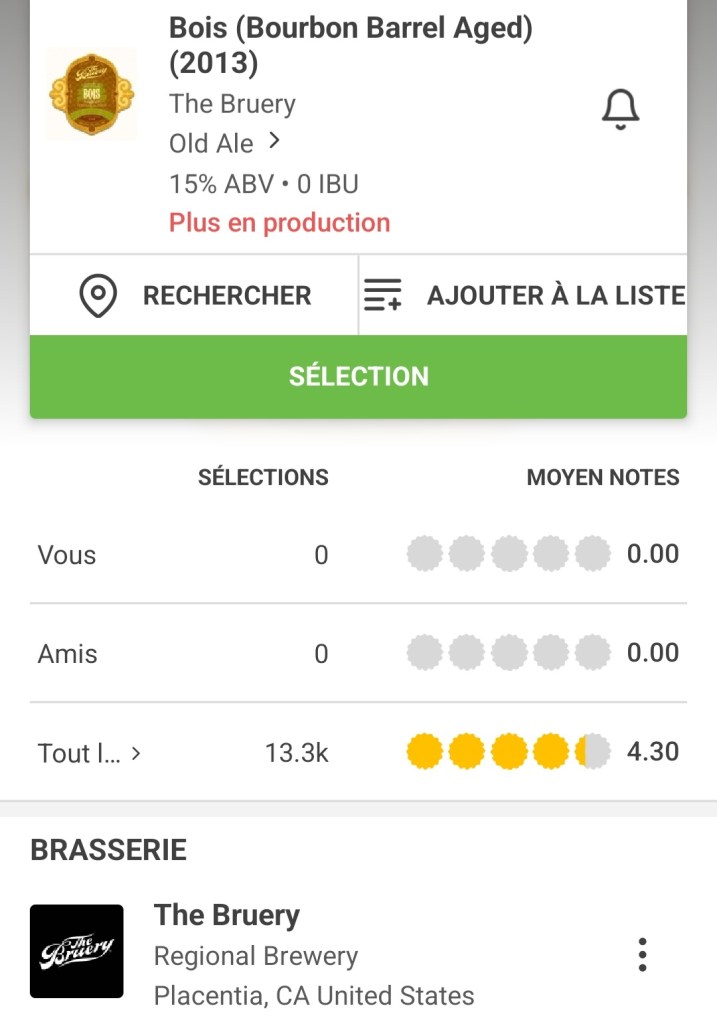Tap the notification bell icon
The width and height of the screenshot is (717, 1024).
point(620,109)
